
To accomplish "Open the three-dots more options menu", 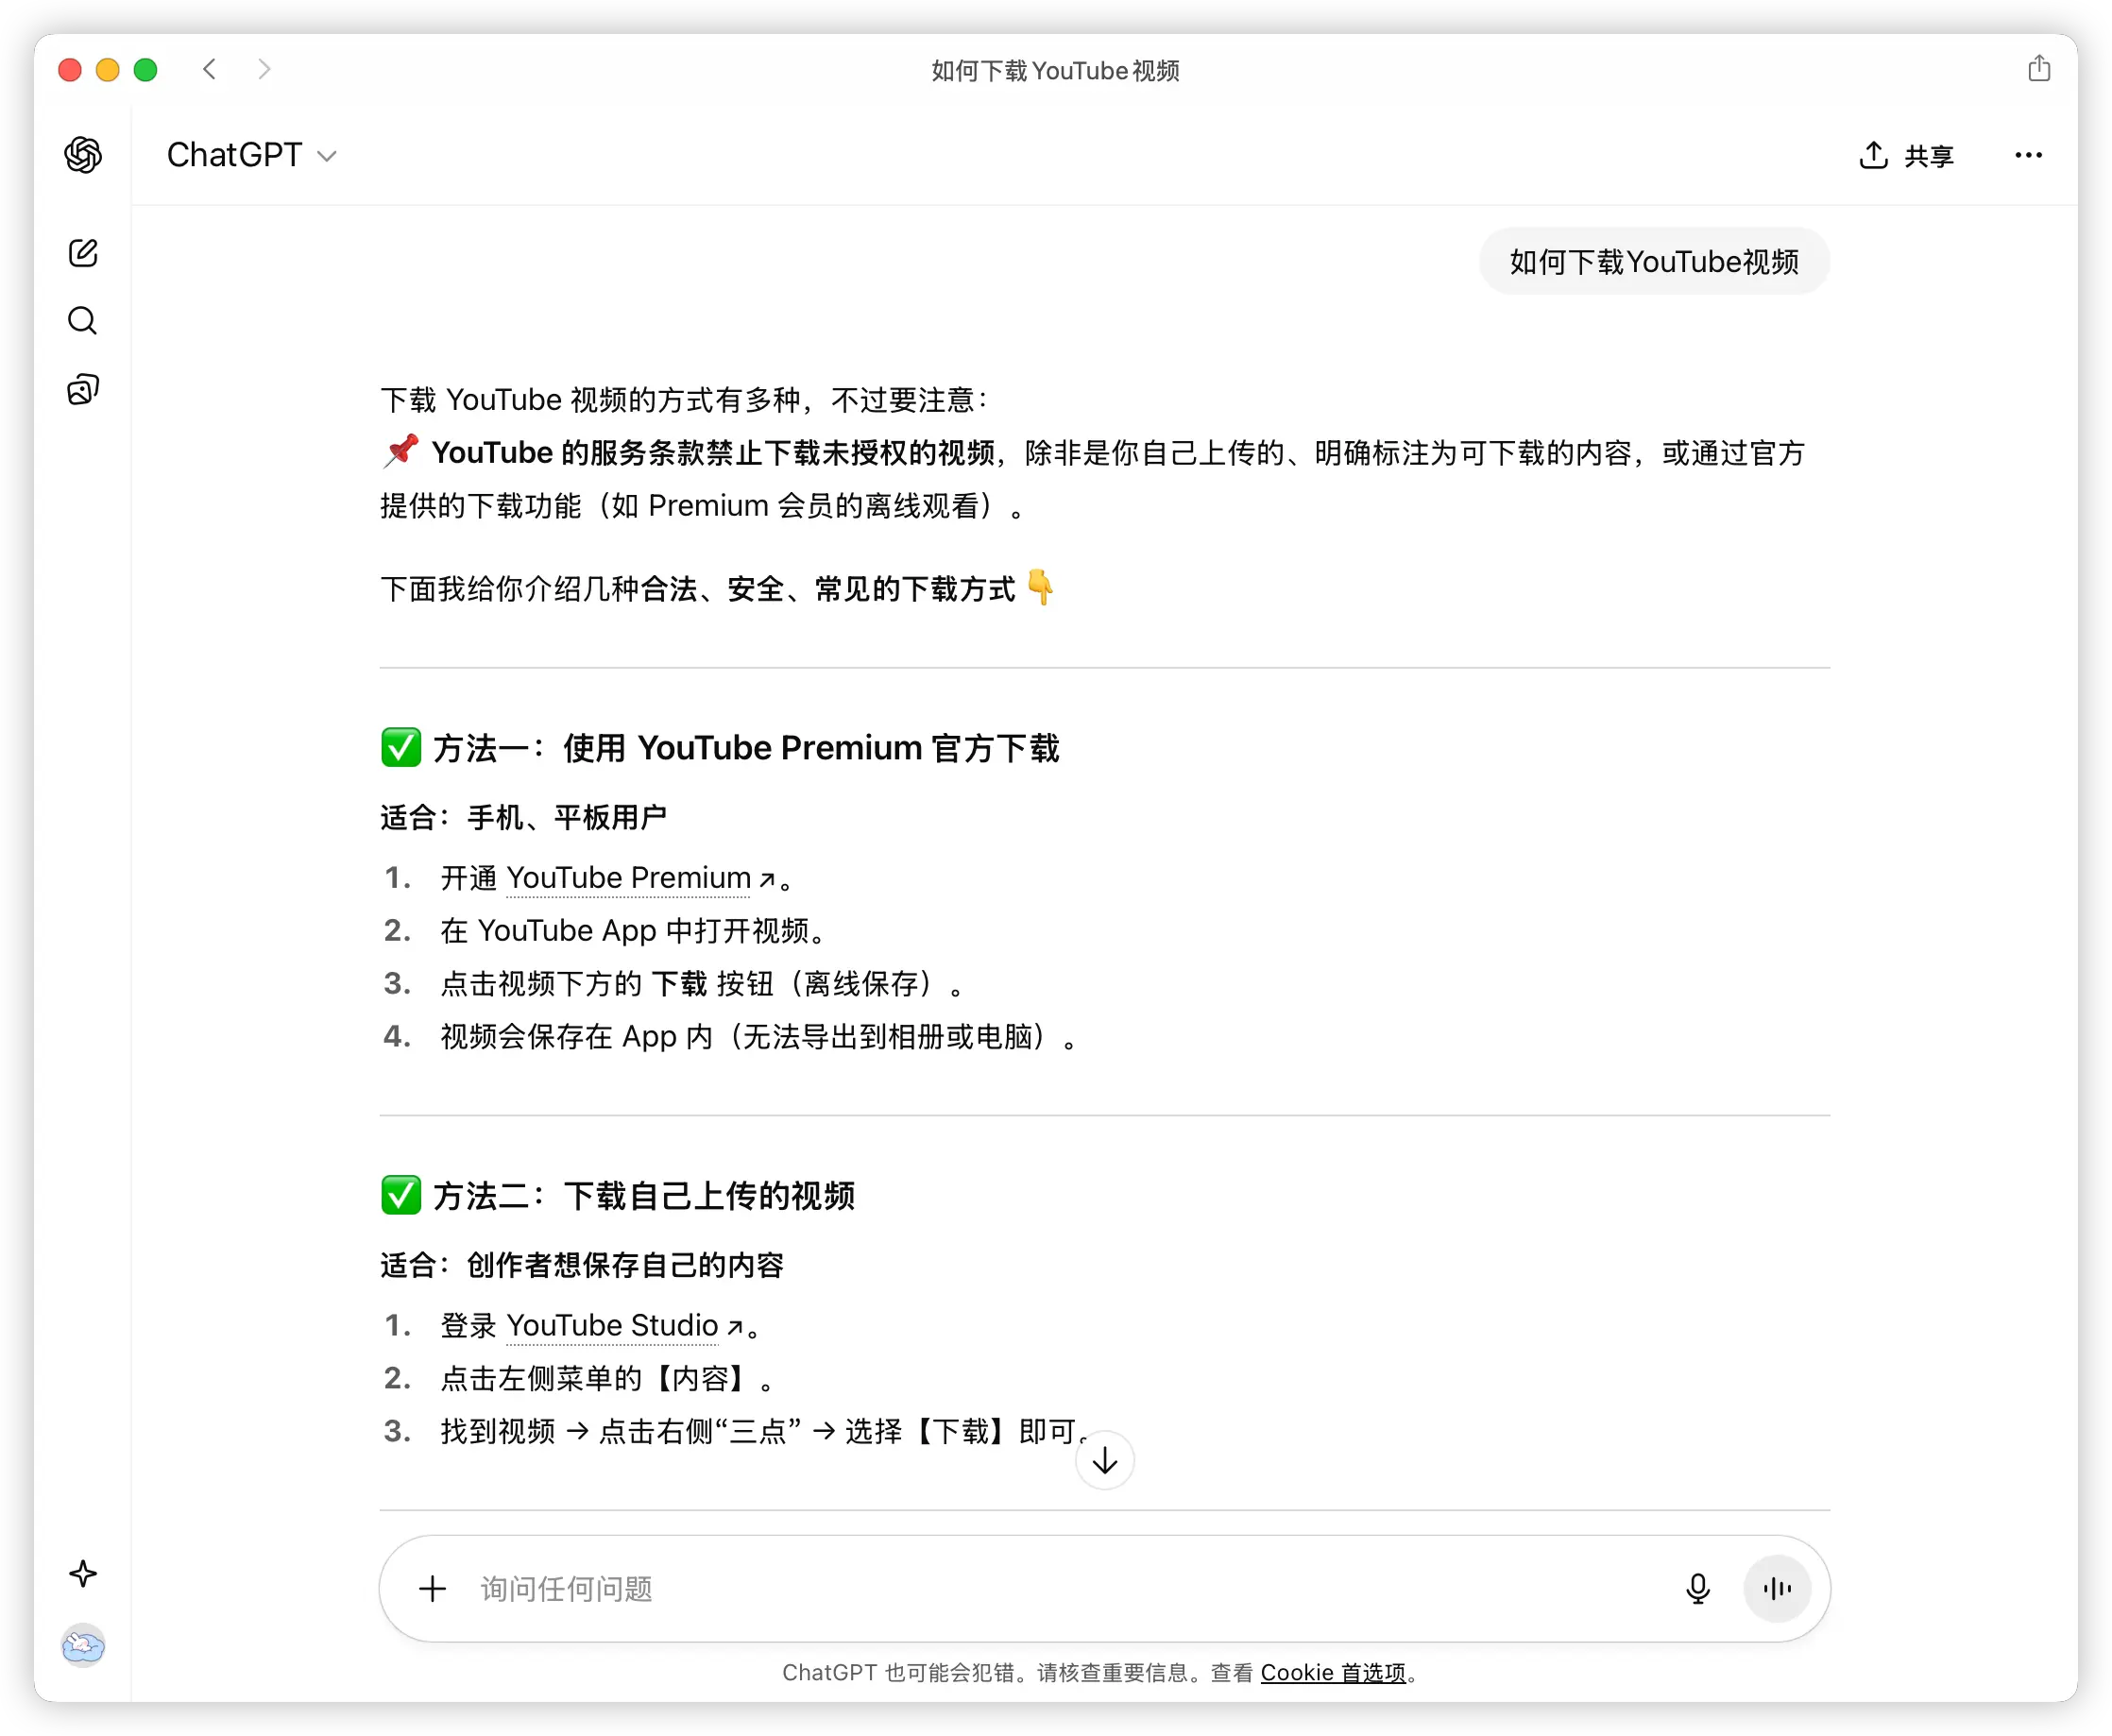I will tap(2028, 155).
